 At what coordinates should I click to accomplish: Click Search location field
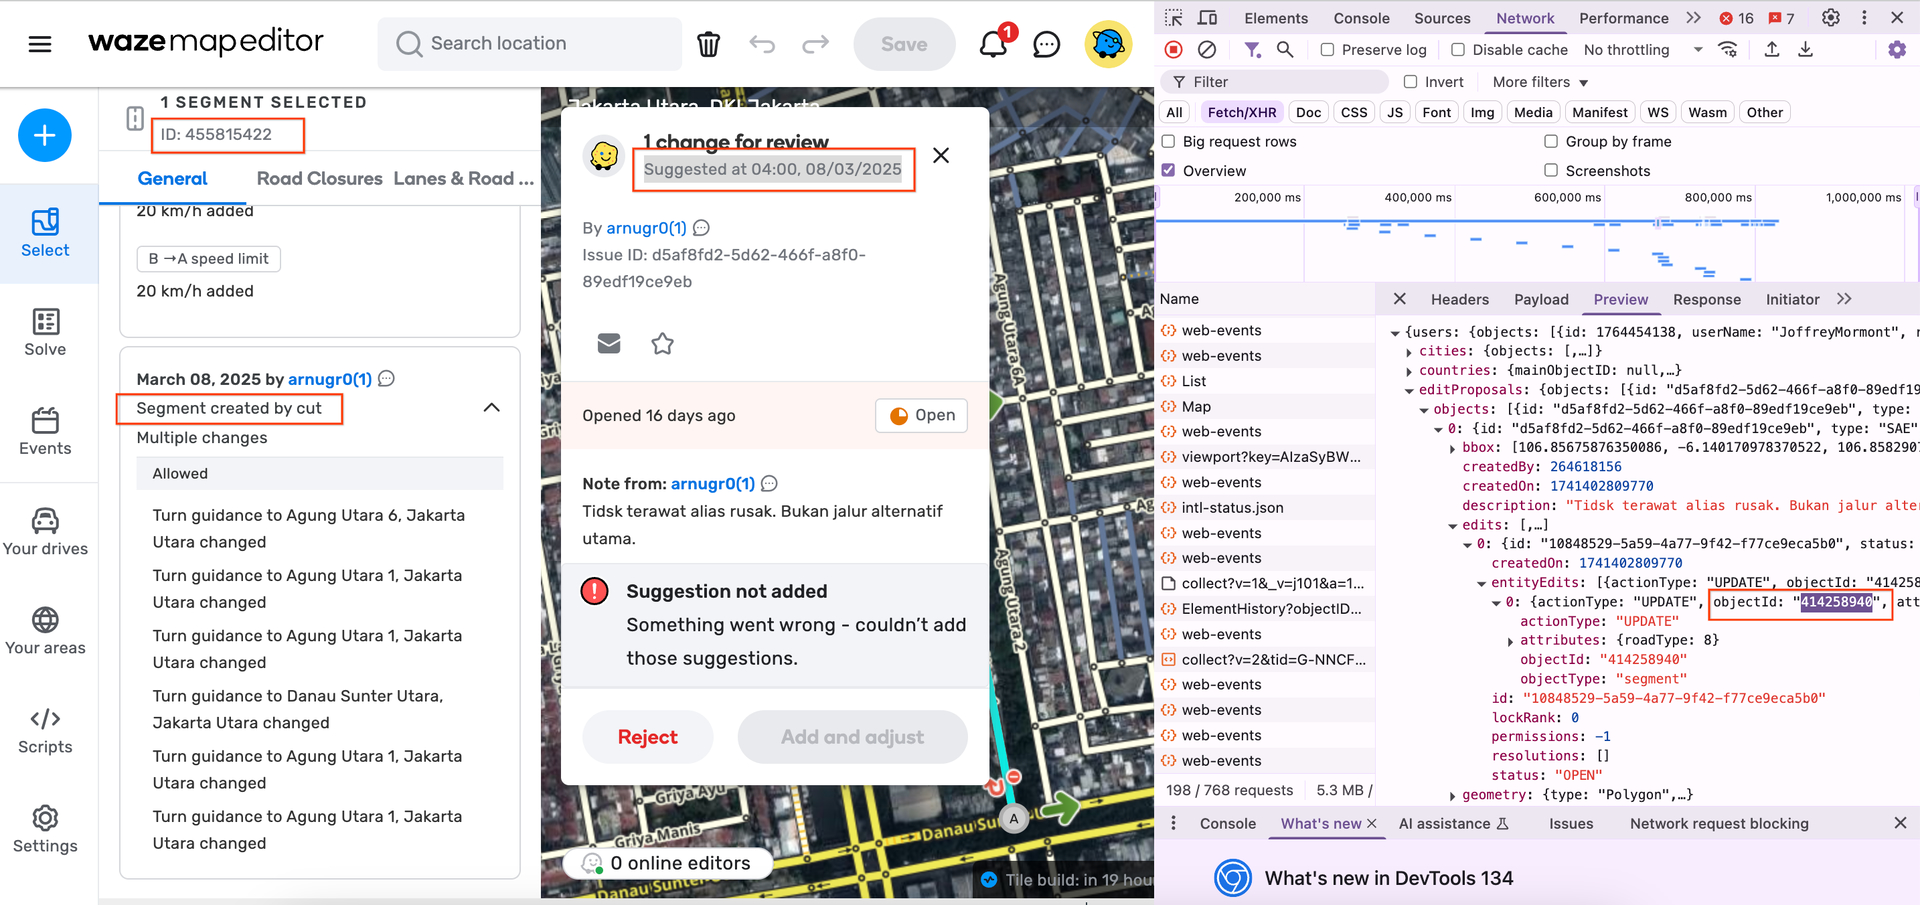click(530, 44)
